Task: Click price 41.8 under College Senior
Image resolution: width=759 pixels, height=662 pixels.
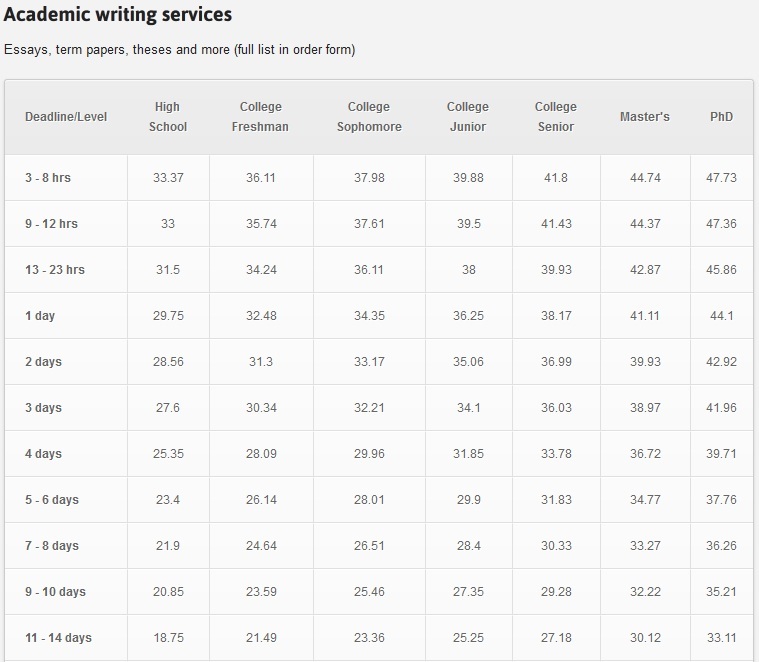Action: [x=556, y=178]
